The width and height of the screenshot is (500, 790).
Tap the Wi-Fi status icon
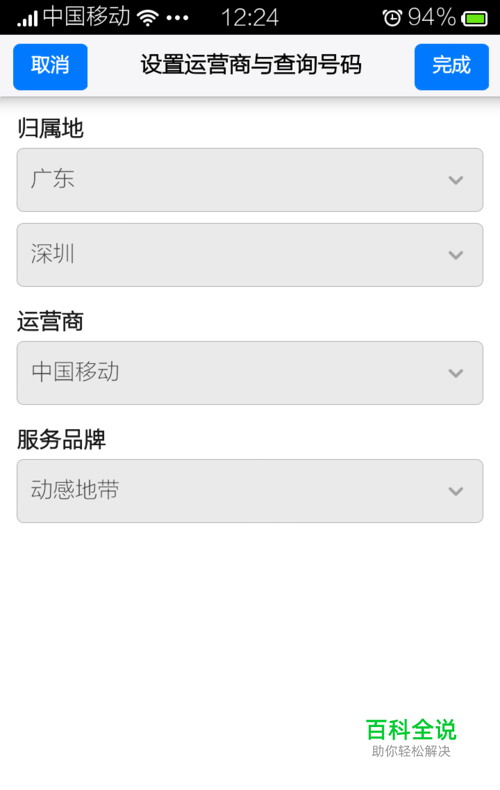(x=148, y=18)
